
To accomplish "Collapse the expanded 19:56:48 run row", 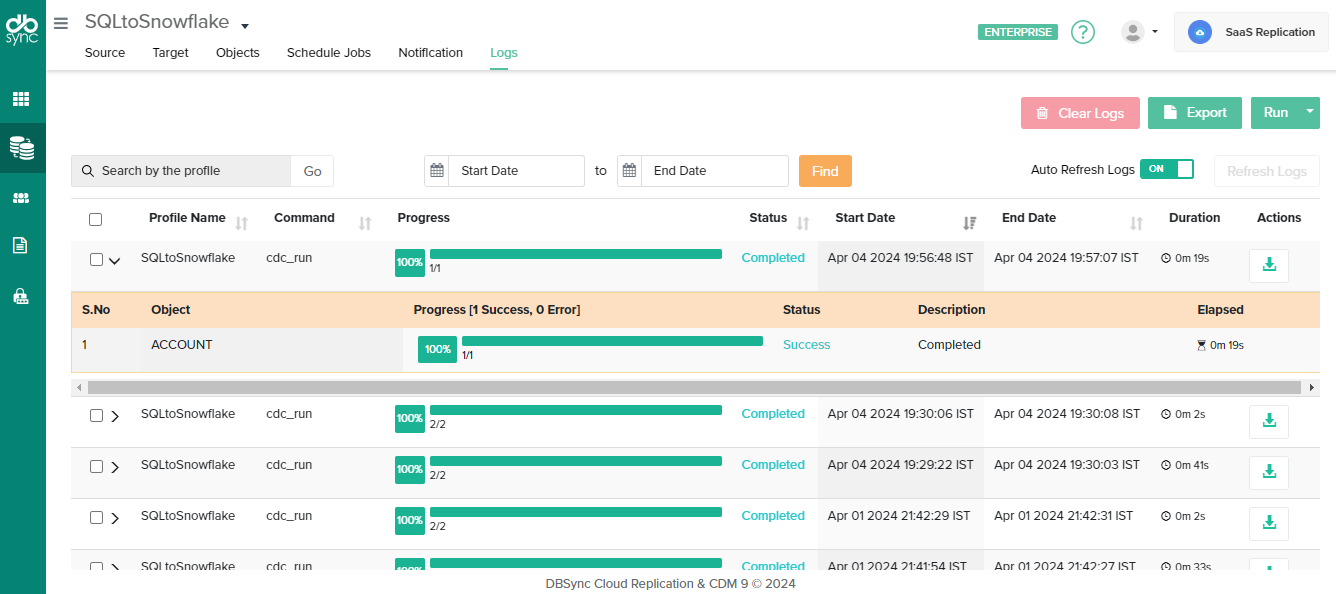I will (114, 261).
